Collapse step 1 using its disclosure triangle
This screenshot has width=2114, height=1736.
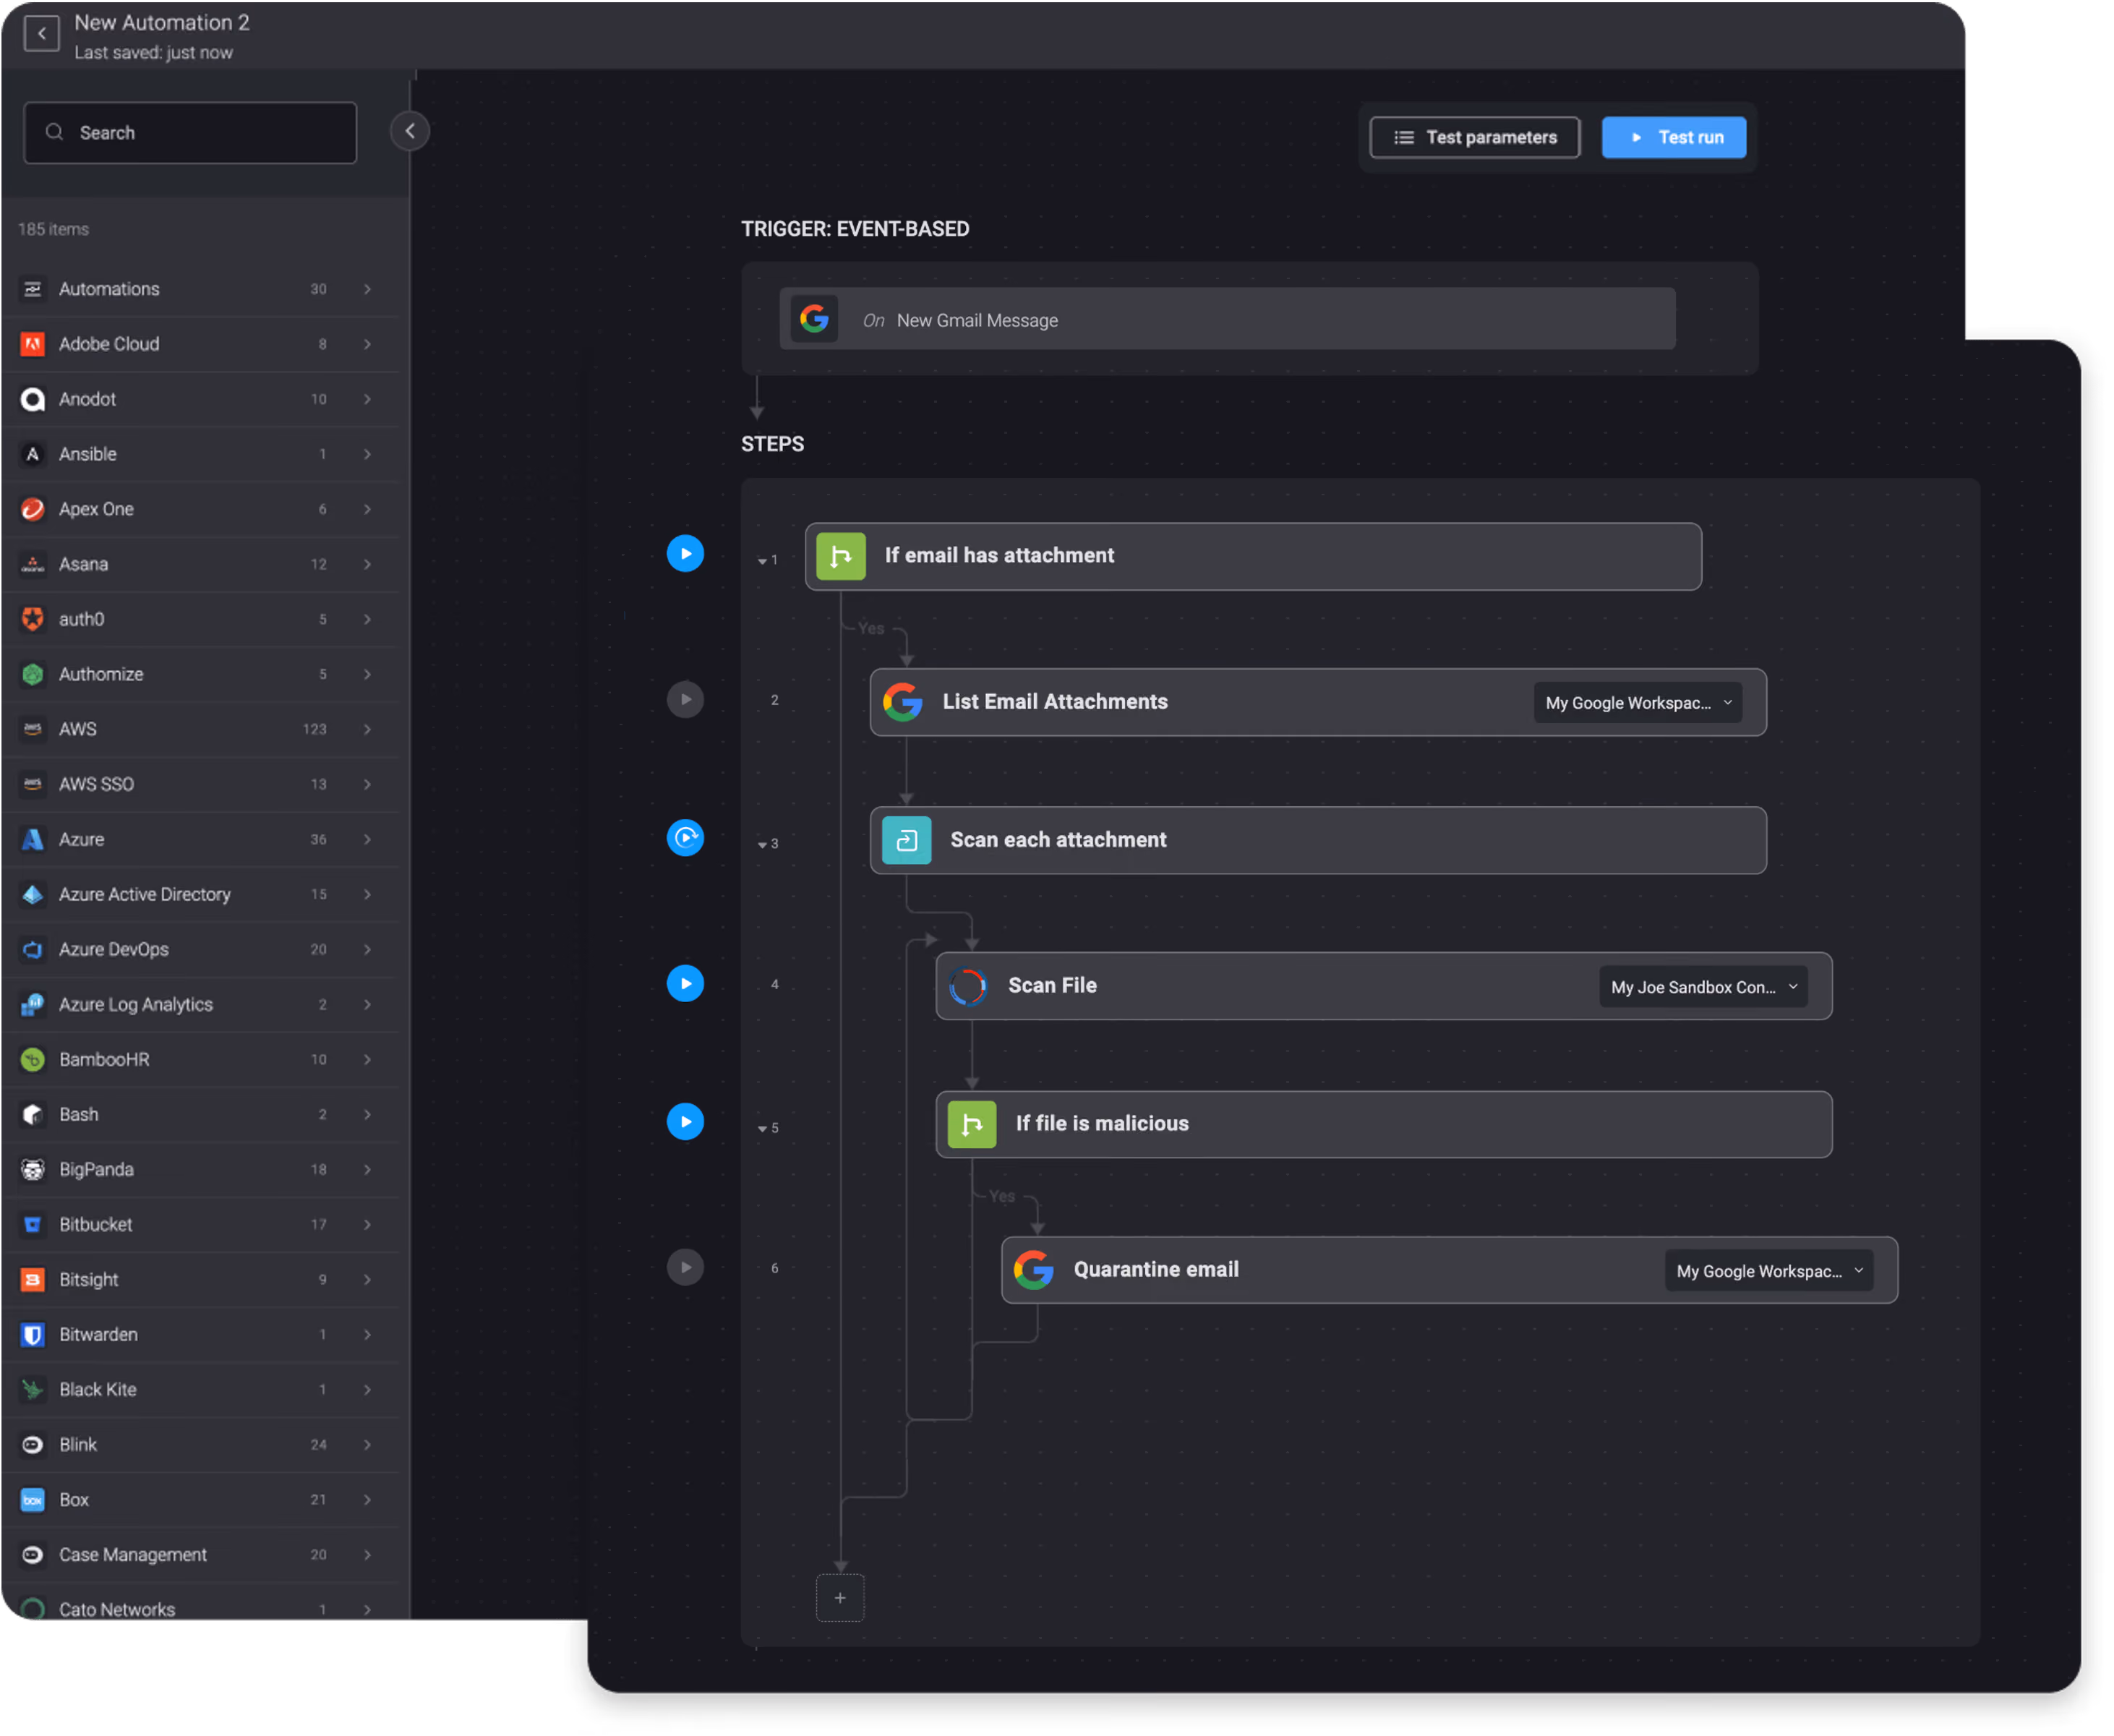tap(763, 562)
